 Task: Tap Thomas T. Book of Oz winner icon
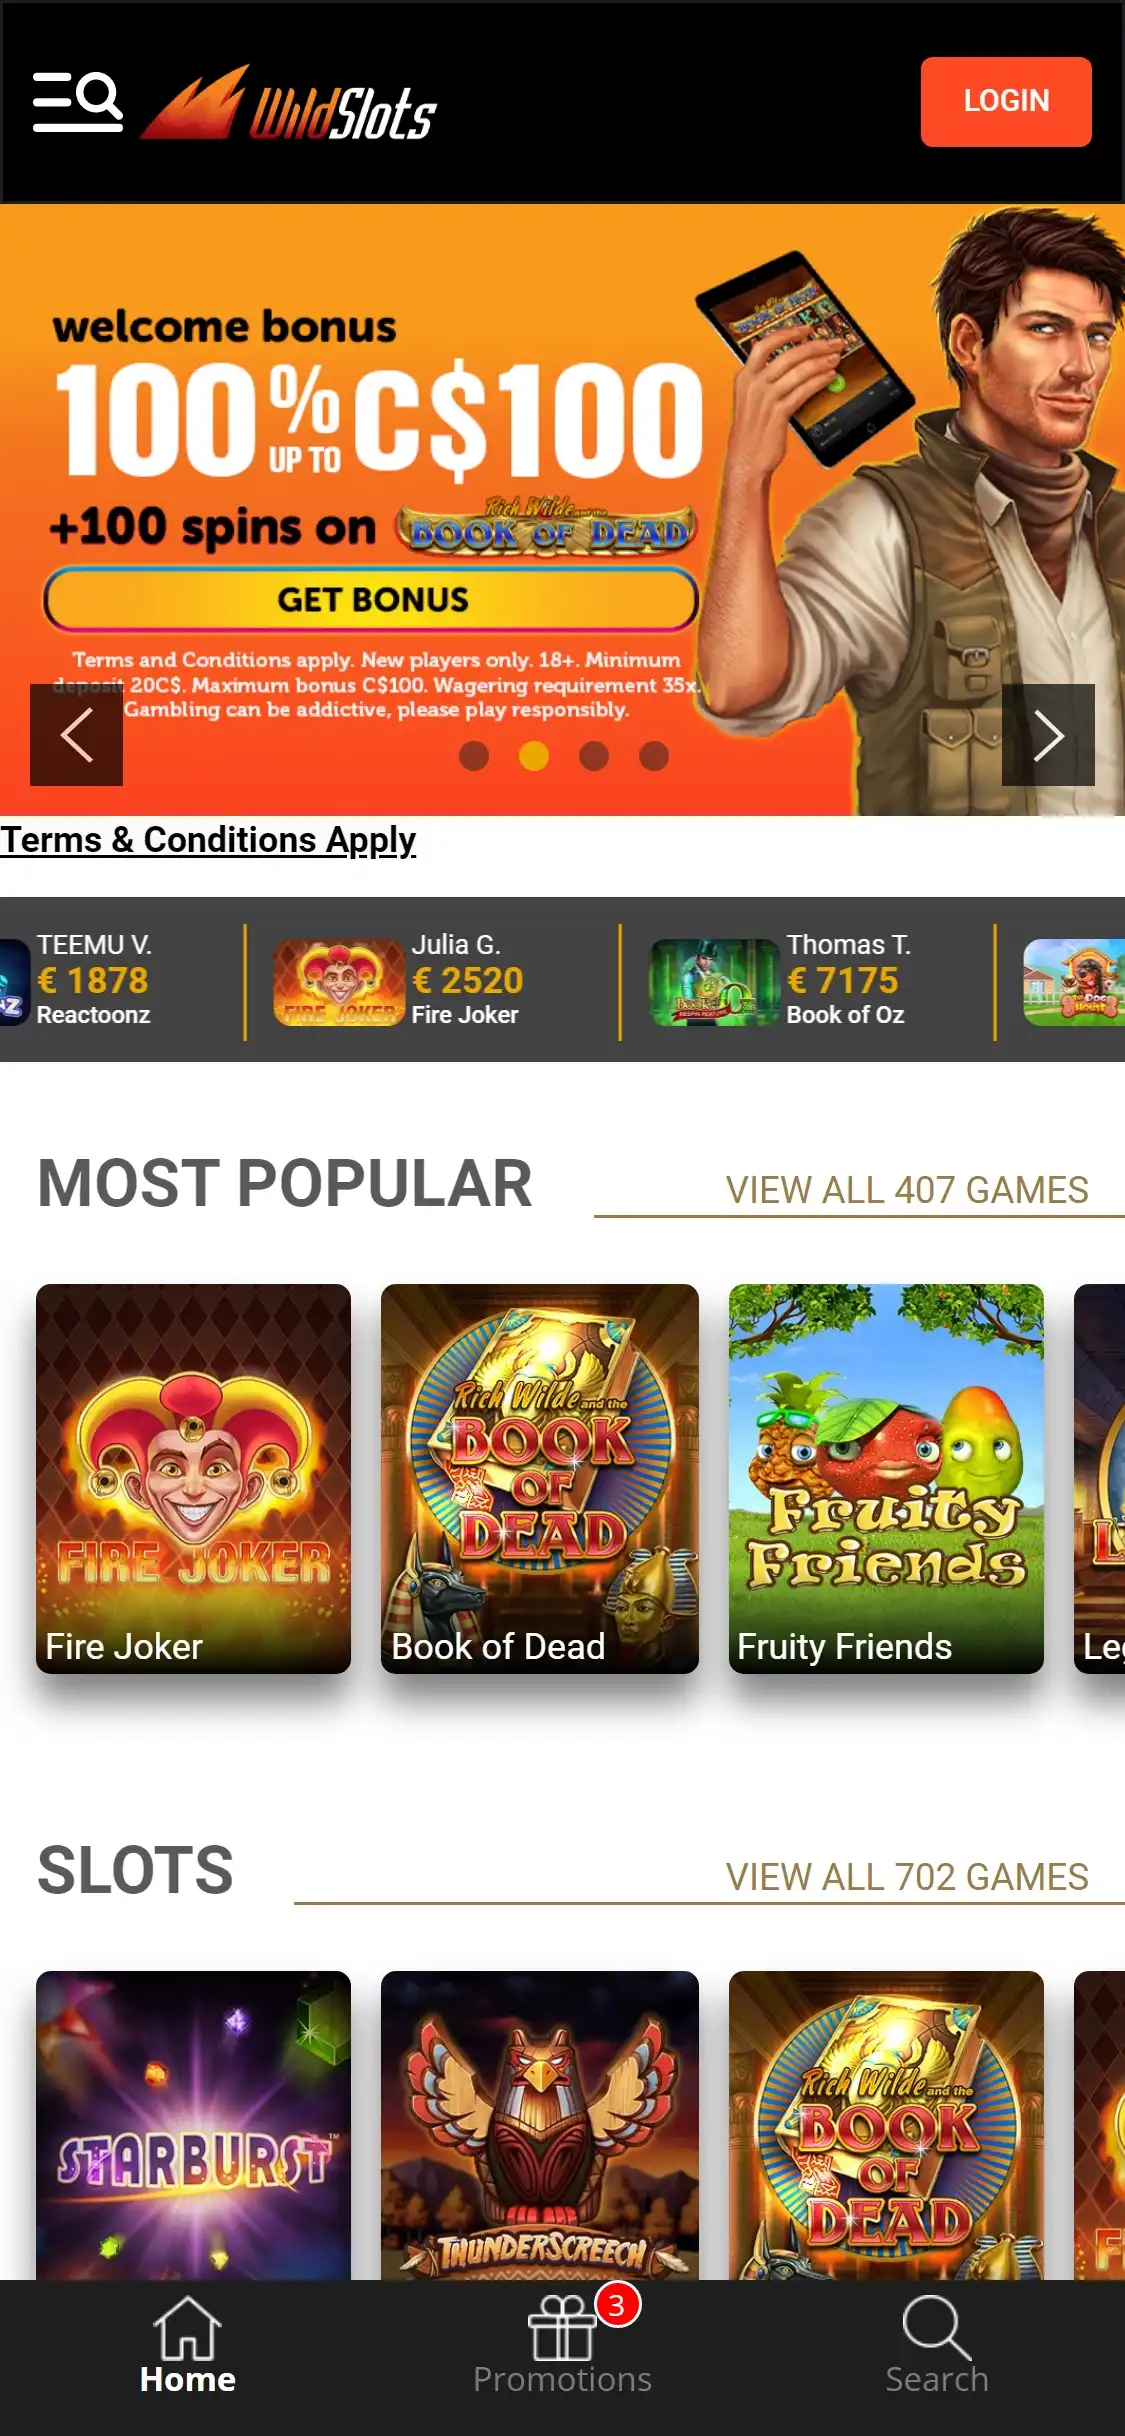point(715,982)
